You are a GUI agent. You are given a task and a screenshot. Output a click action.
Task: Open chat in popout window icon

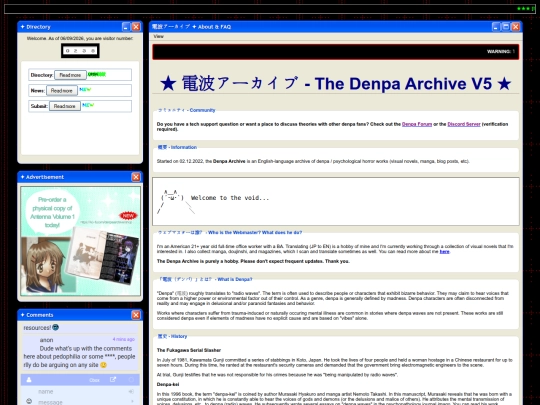tap(113, 380)
